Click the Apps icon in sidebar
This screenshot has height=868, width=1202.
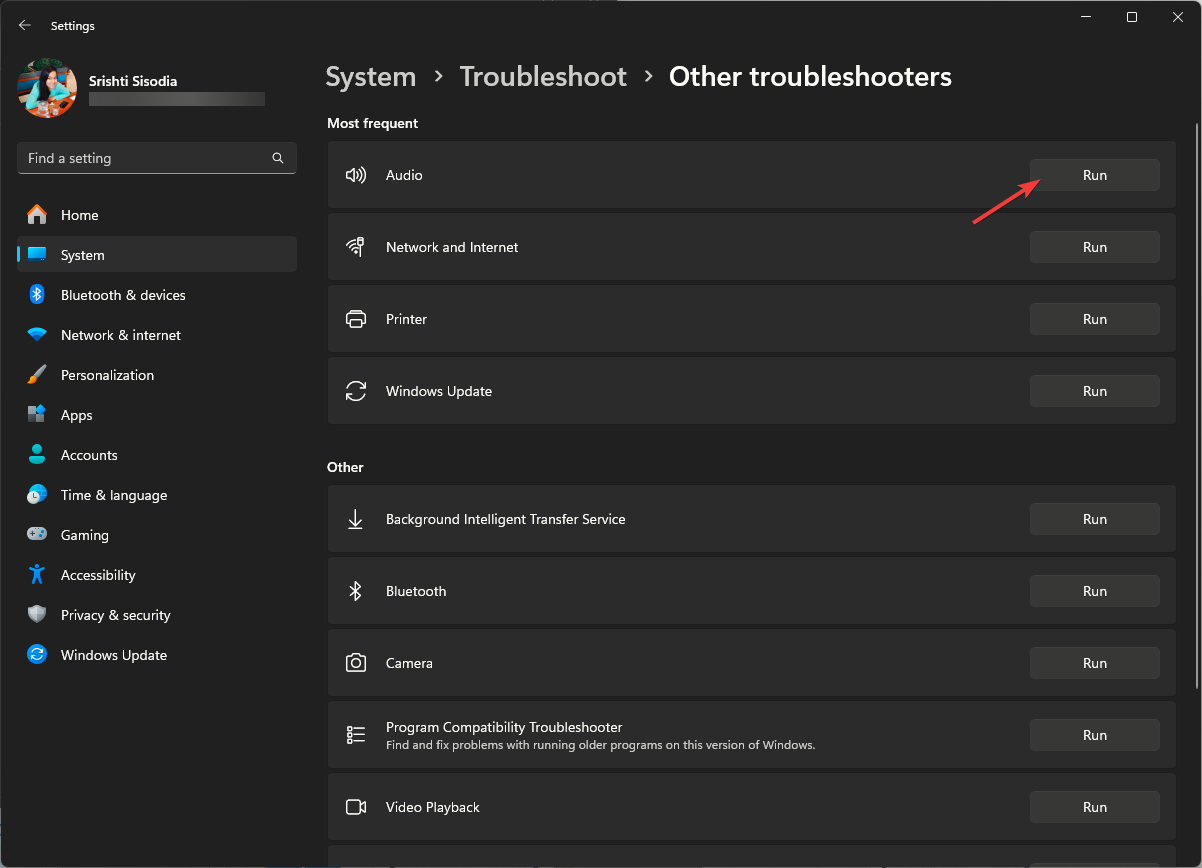(x=37, y=415)
